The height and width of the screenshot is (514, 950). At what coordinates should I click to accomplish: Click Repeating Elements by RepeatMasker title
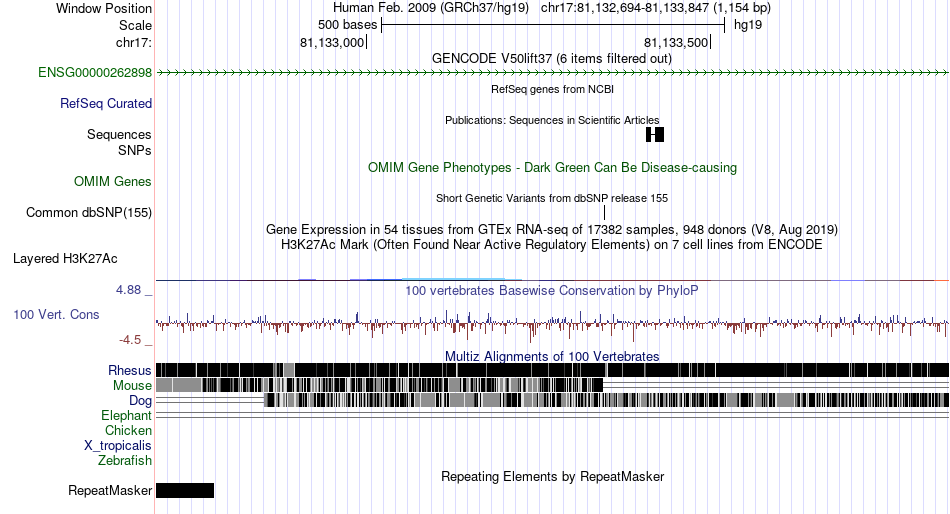[x=552, y=476]
